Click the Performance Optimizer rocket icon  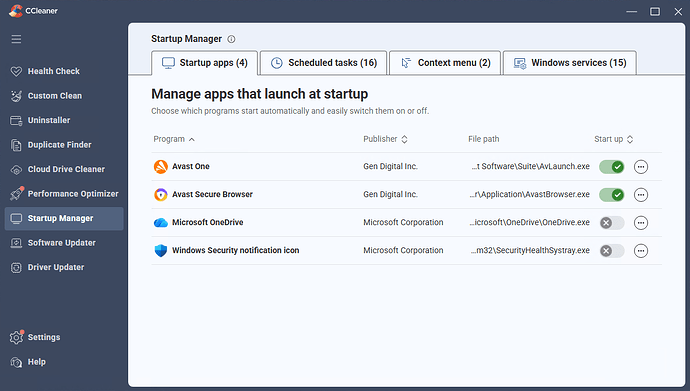pyautogui.click(x=17, y=194)
